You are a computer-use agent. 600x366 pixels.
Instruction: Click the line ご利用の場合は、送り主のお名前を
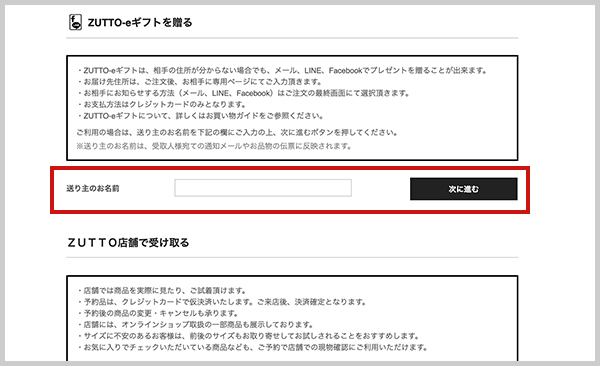tap(237, 132)
